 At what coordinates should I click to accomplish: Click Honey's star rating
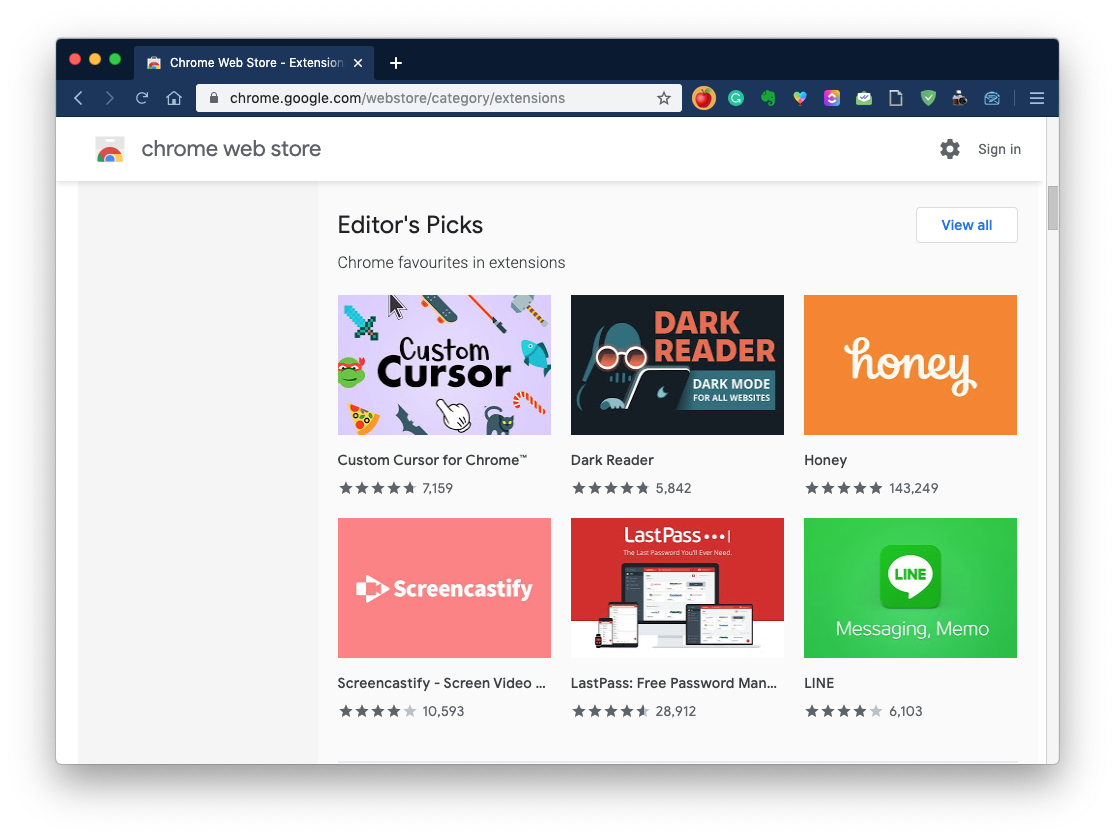[844, 488]
